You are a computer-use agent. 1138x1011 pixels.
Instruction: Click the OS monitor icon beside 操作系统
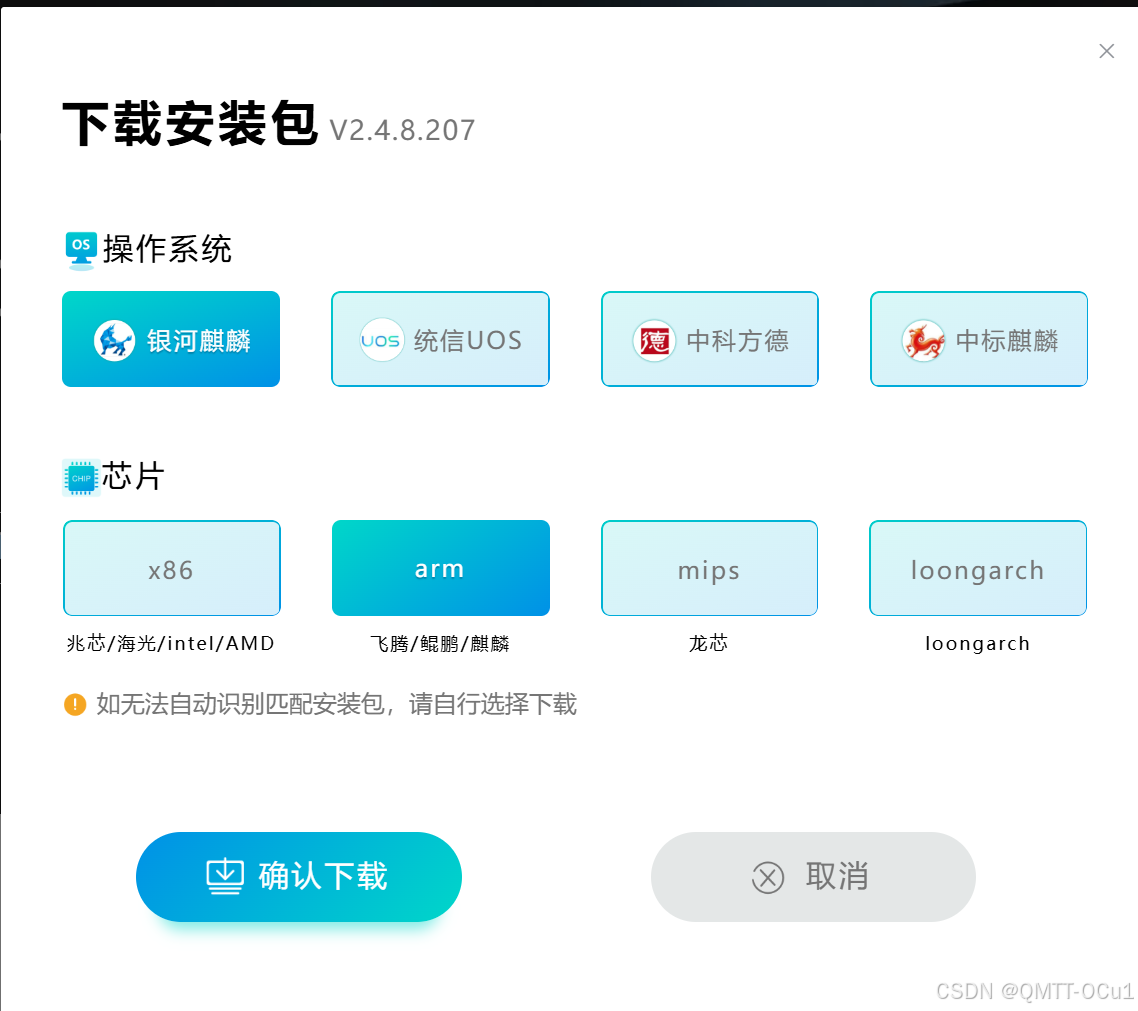(x=81, y=250)
